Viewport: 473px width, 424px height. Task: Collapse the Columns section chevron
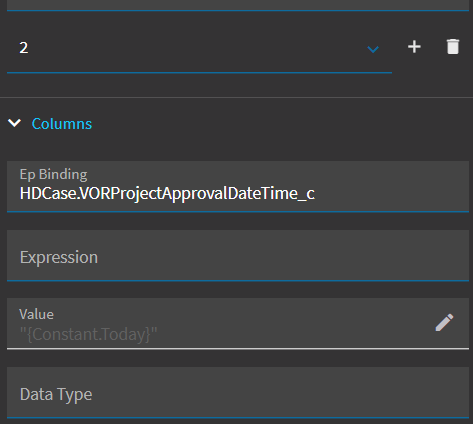tap(14, 123)
